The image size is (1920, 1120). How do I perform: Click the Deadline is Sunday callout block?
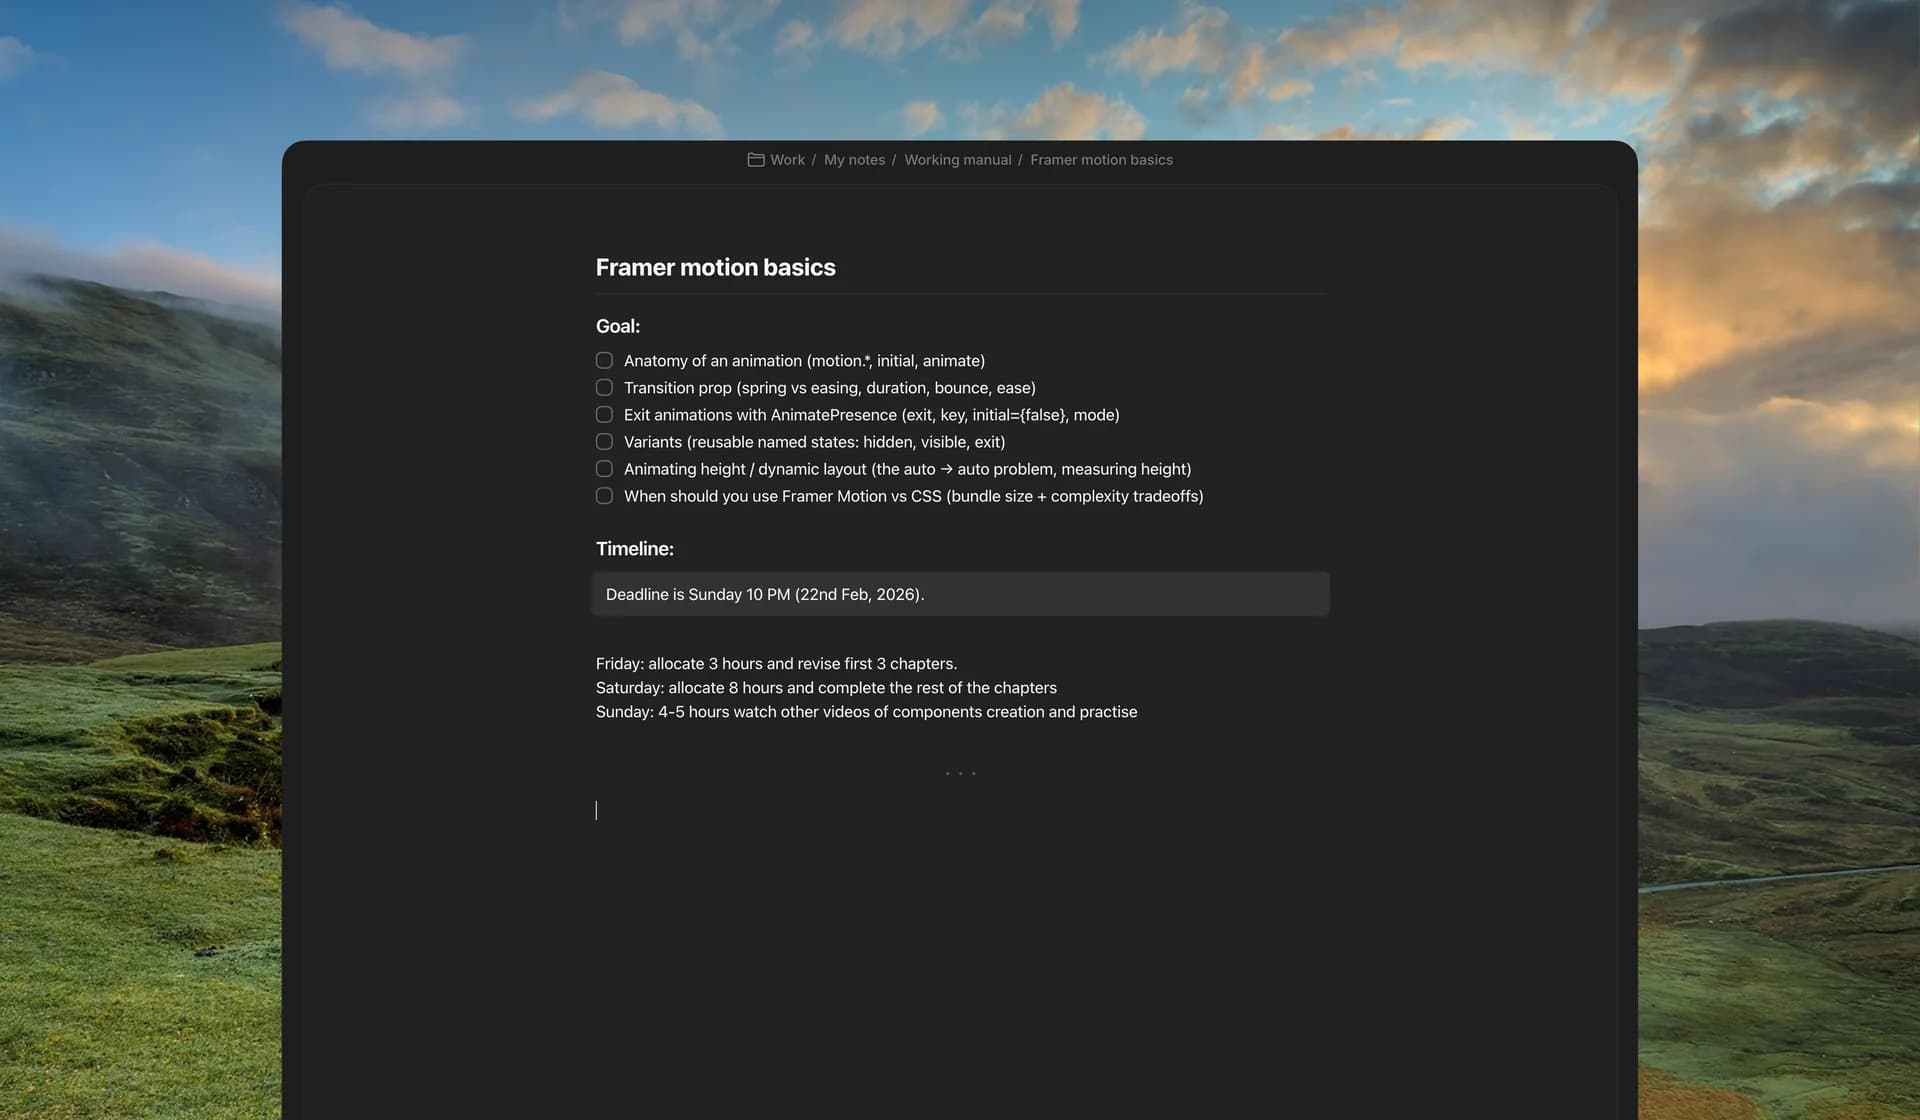(960, 594)
